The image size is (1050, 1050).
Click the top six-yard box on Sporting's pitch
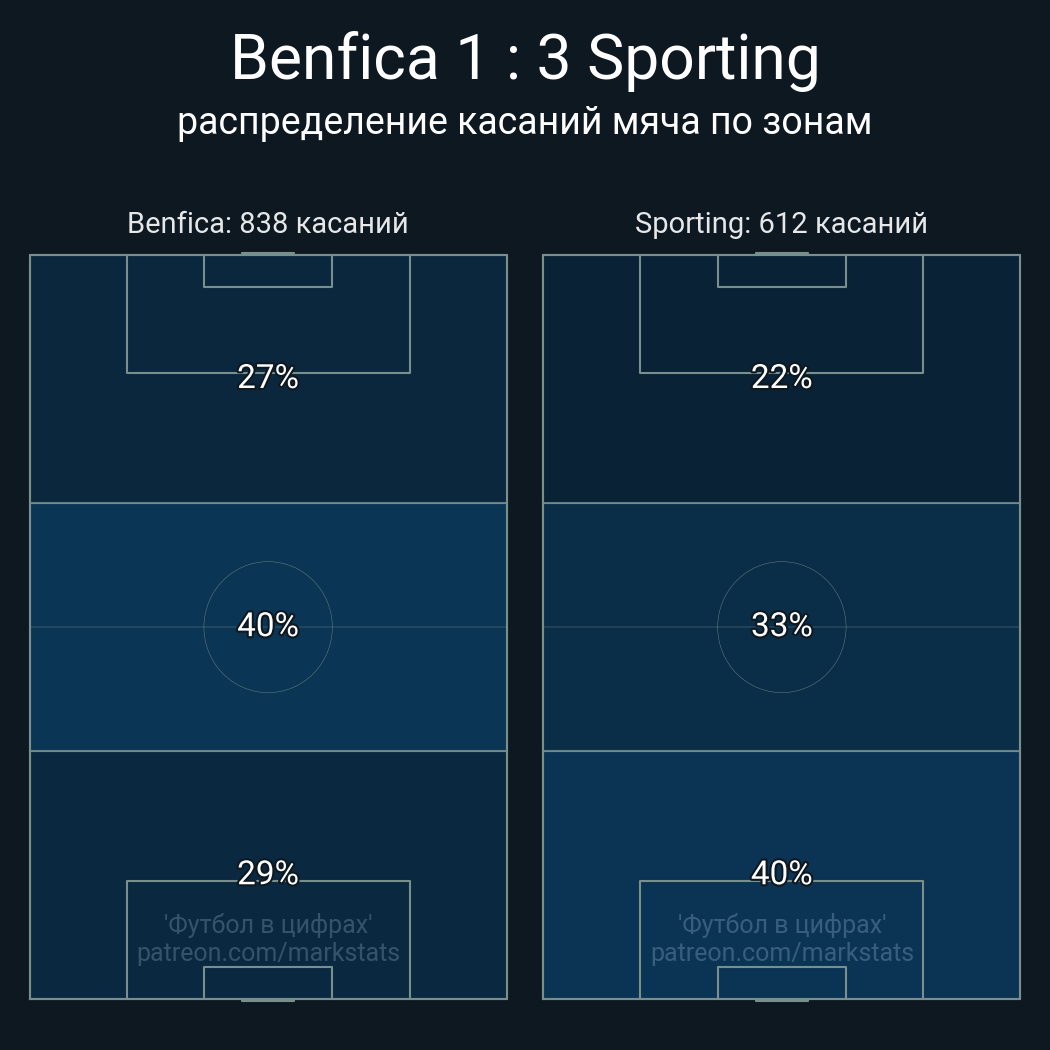tap(782, 271)
